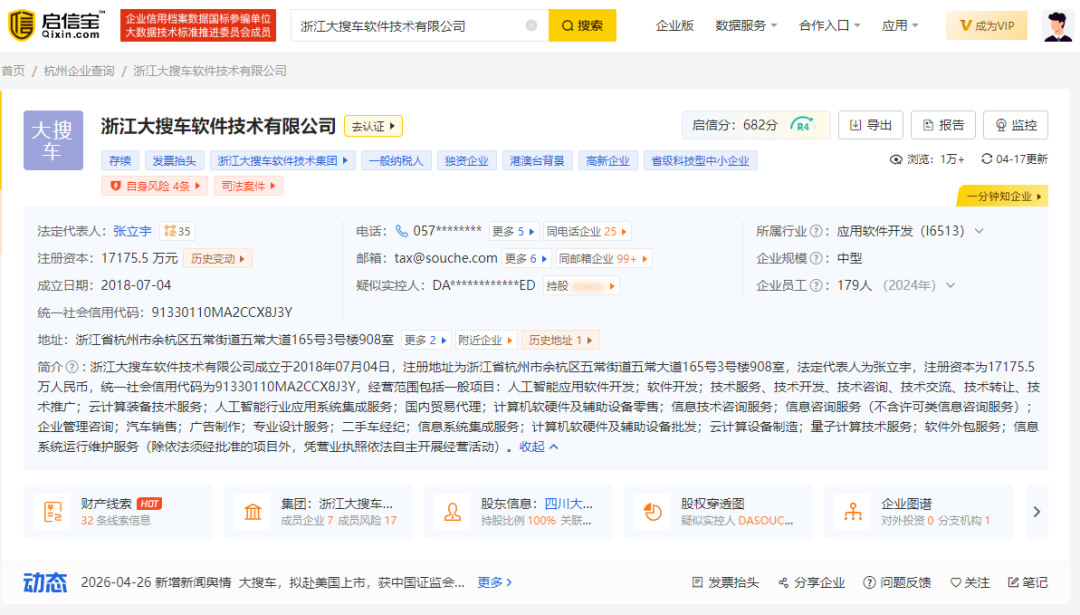1080x615 pixels.
Task: Click the related-companies 35 icon badge
Action: (x=177, y=231)
